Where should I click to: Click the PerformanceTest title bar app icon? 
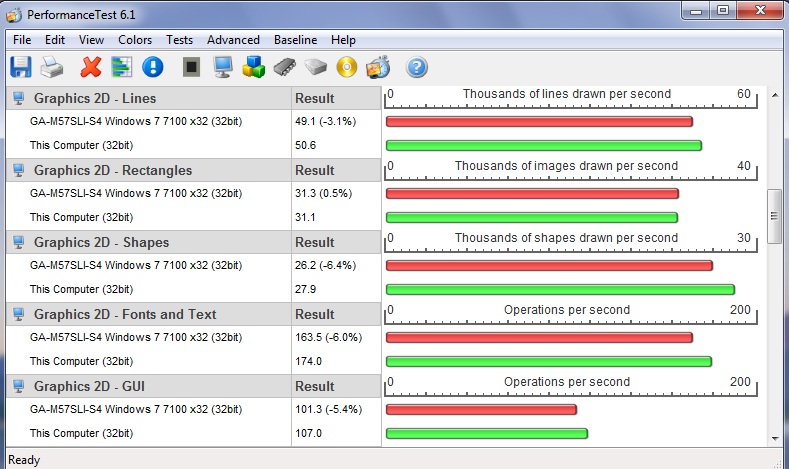[x=14, y=15]
